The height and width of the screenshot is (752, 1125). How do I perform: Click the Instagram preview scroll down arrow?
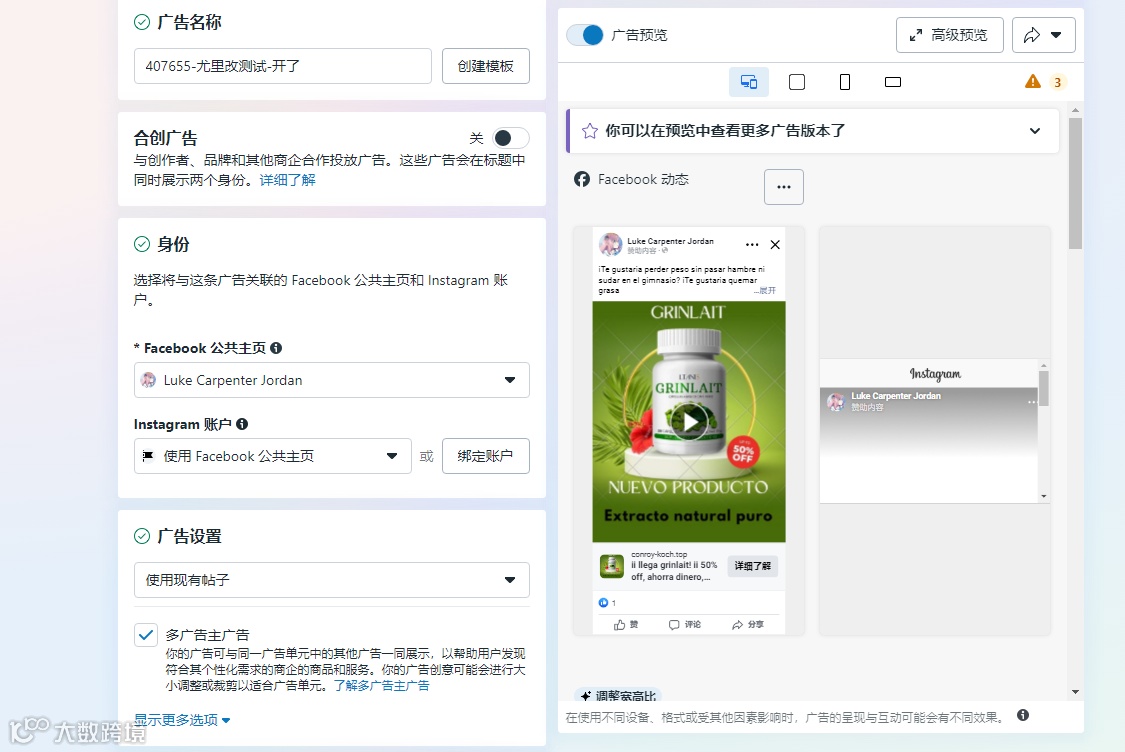point(1044,497)
